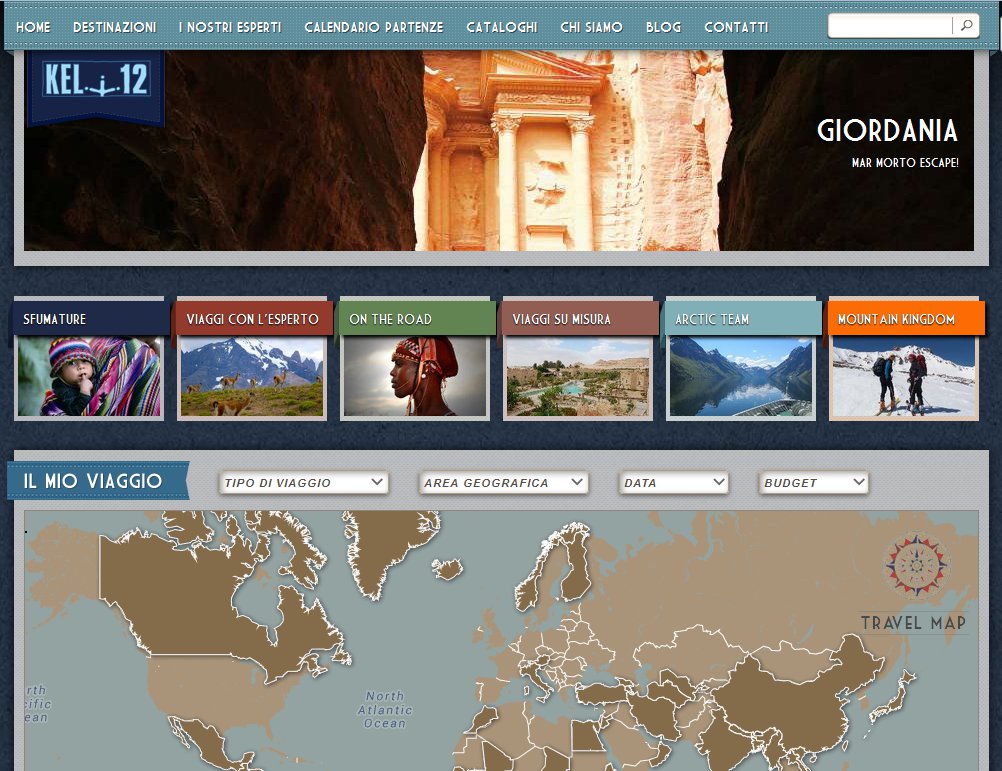Select Egypt on the travel map
This screenshot has height=771, width=1002.
tap(586, 736)
